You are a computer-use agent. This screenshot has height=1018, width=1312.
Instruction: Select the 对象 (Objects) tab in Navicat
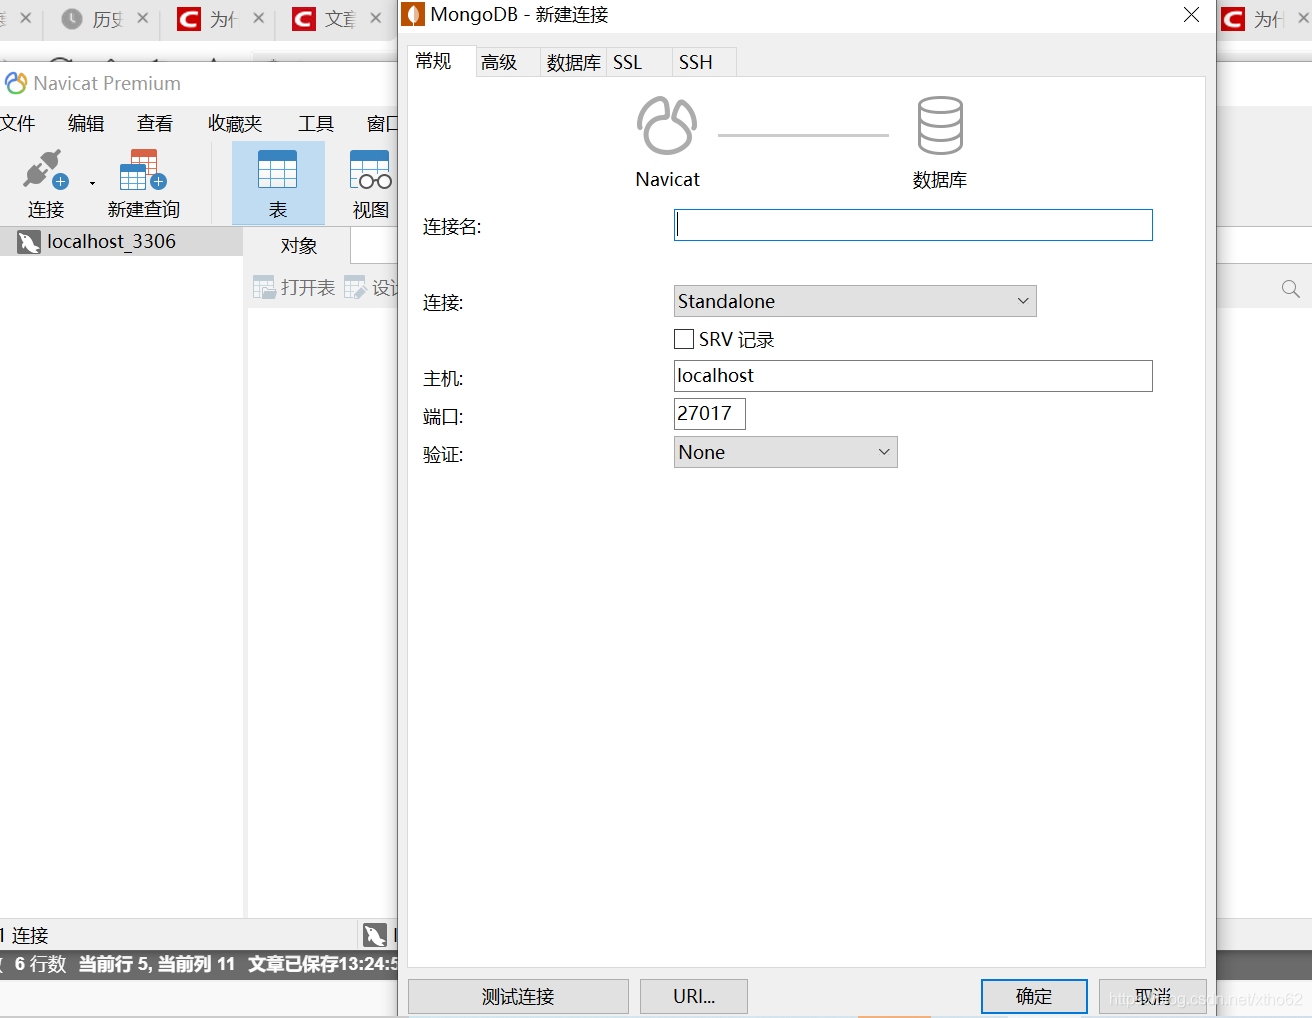pos(298,245)
